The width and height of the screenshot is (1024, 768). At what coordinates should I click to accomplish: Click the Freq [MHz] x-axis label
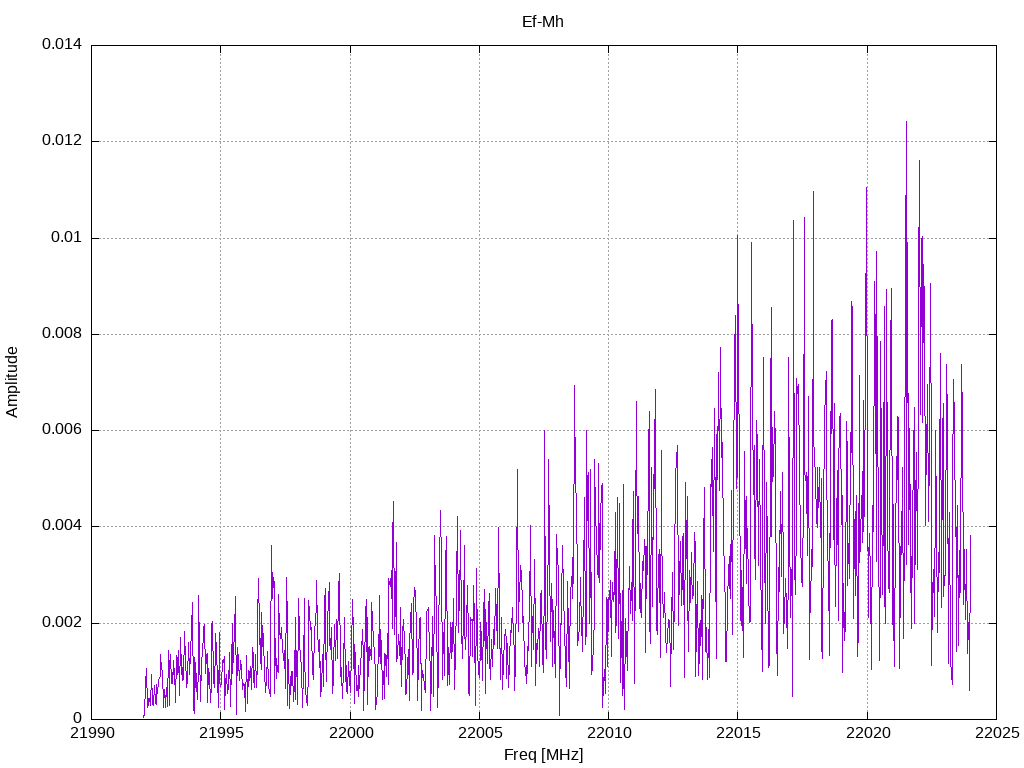pyautogui.click(x=543, y=755)
